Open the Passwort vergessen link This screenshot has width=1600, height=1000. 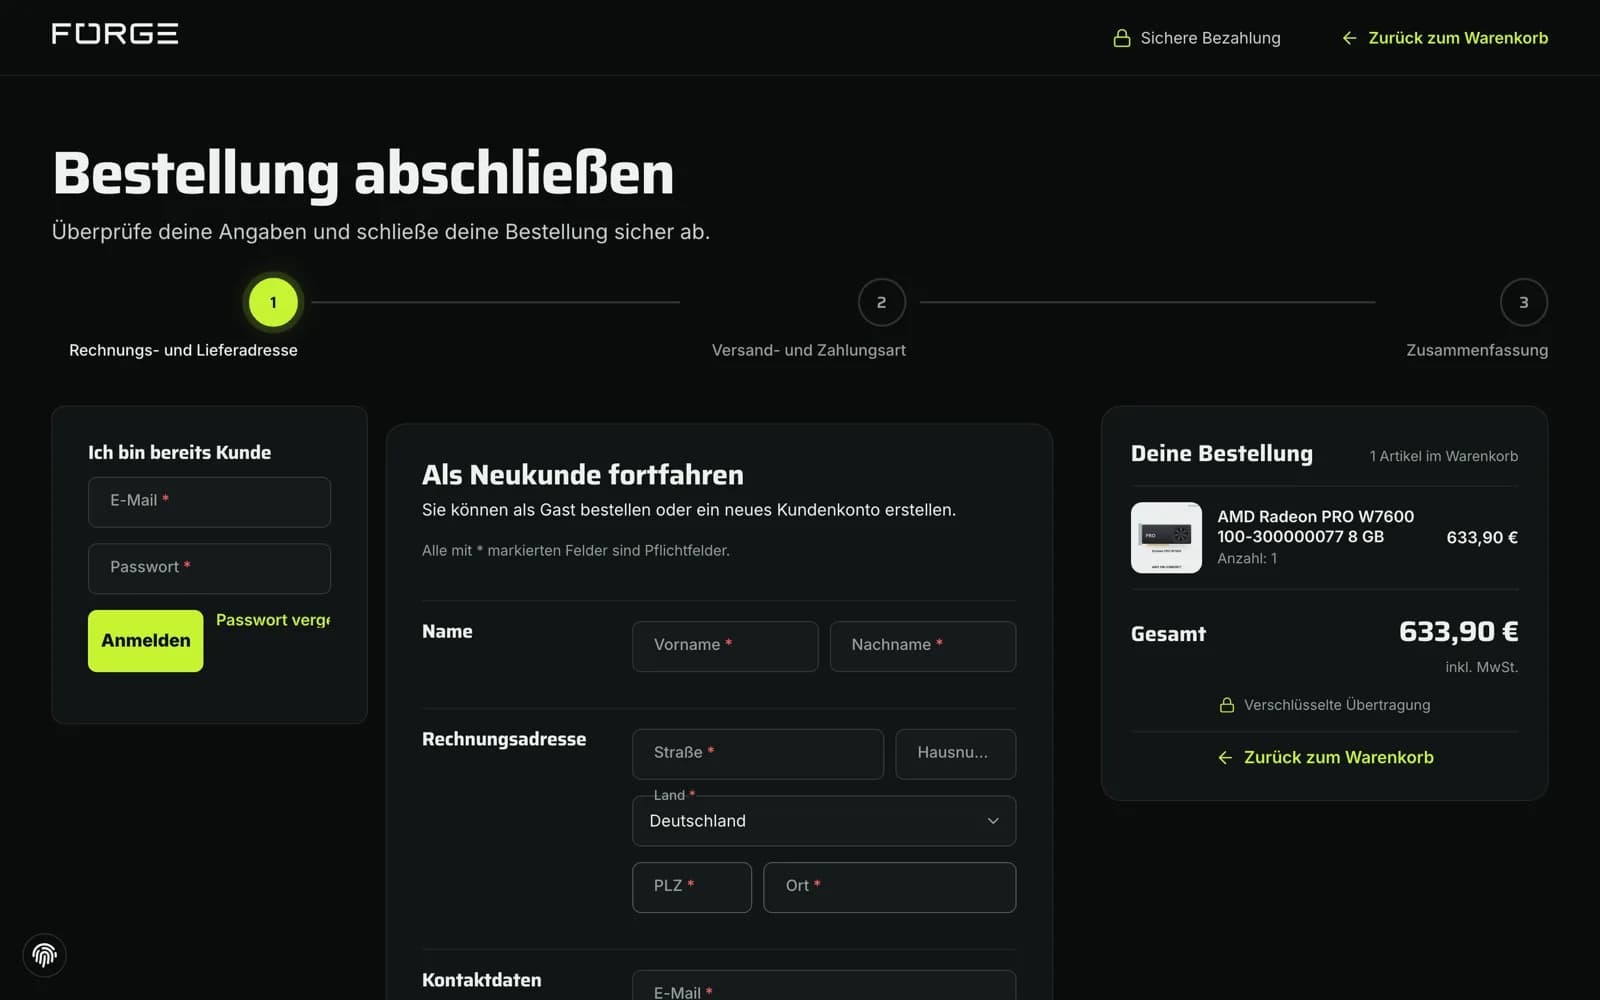(x=273, y=620)
